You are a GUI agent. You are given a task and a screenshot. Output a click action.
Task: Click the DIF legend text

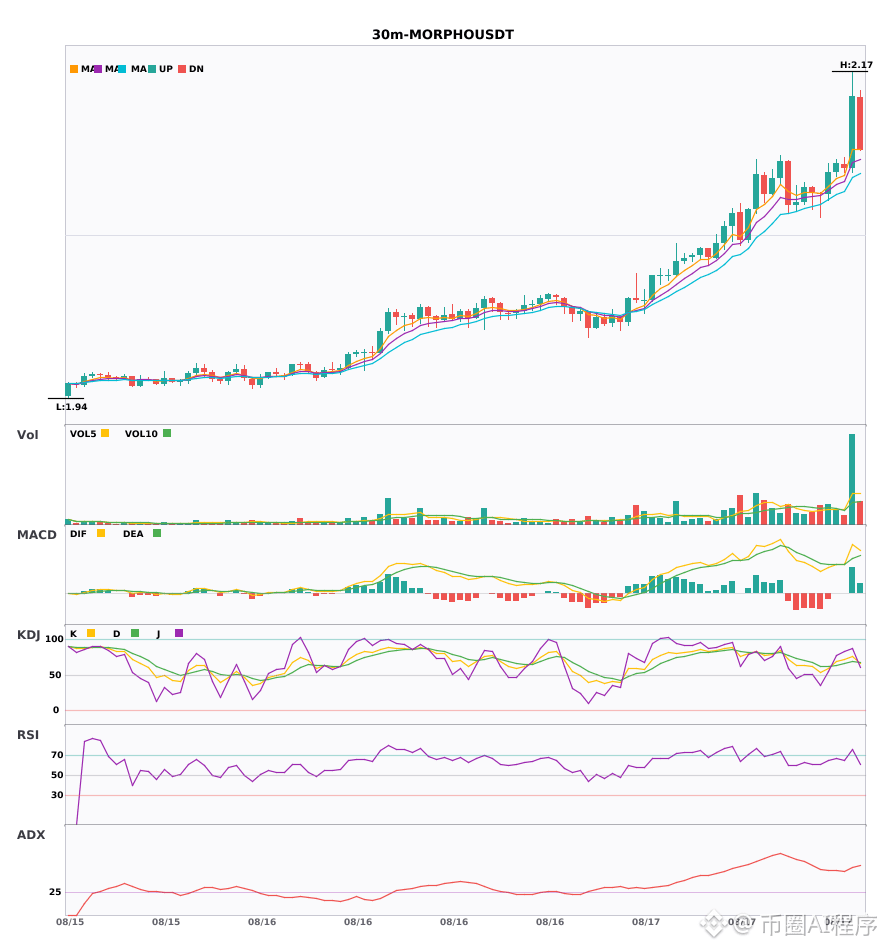(x=78, y=534)
